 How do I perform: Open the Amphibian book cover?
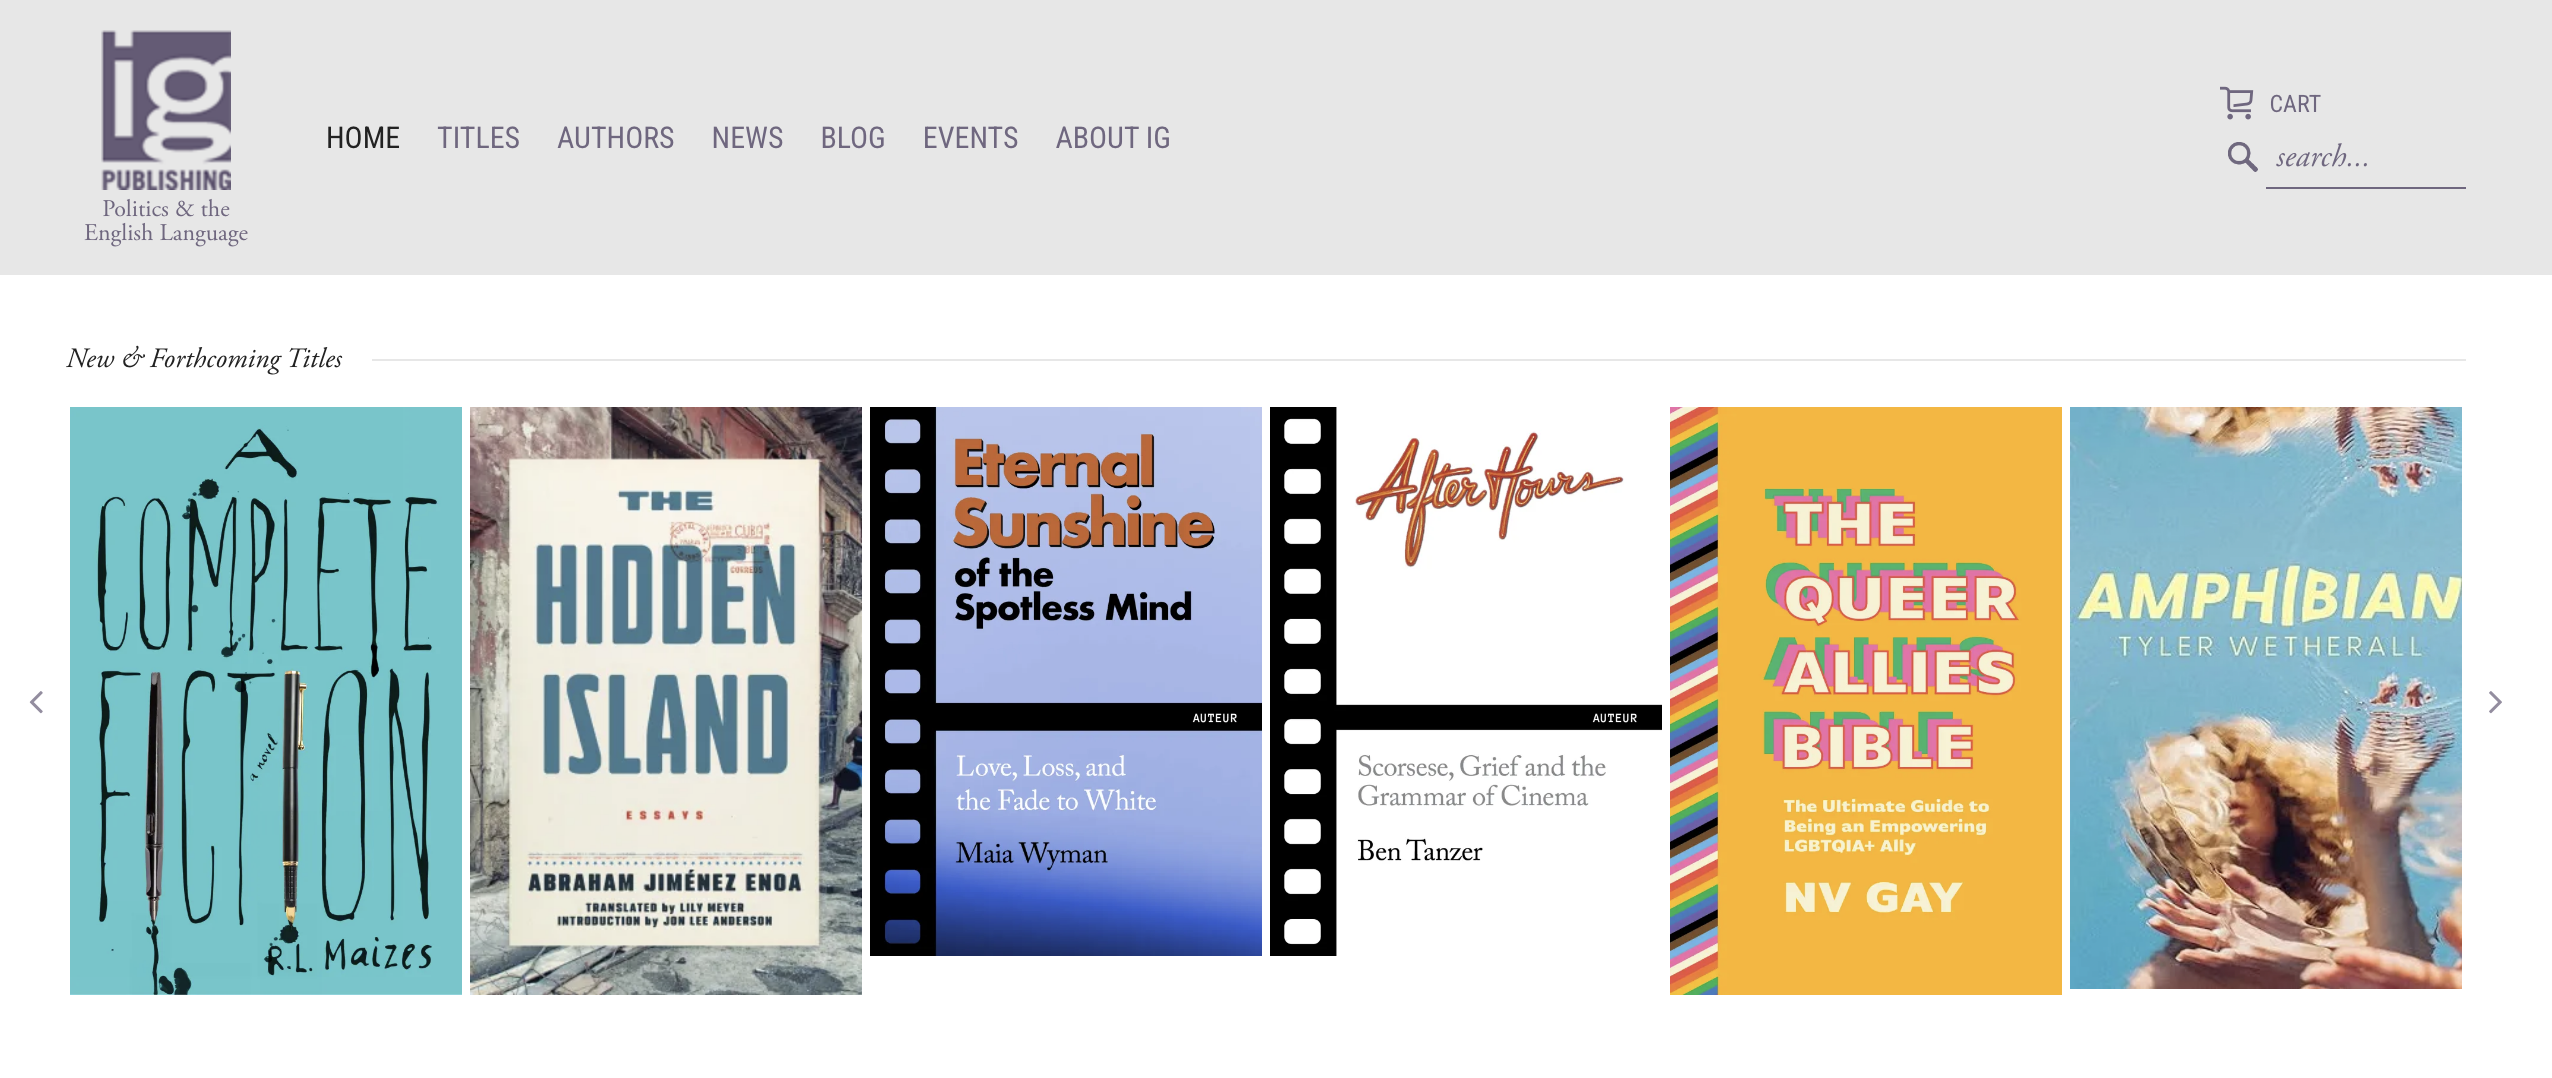pos(2266,698)
